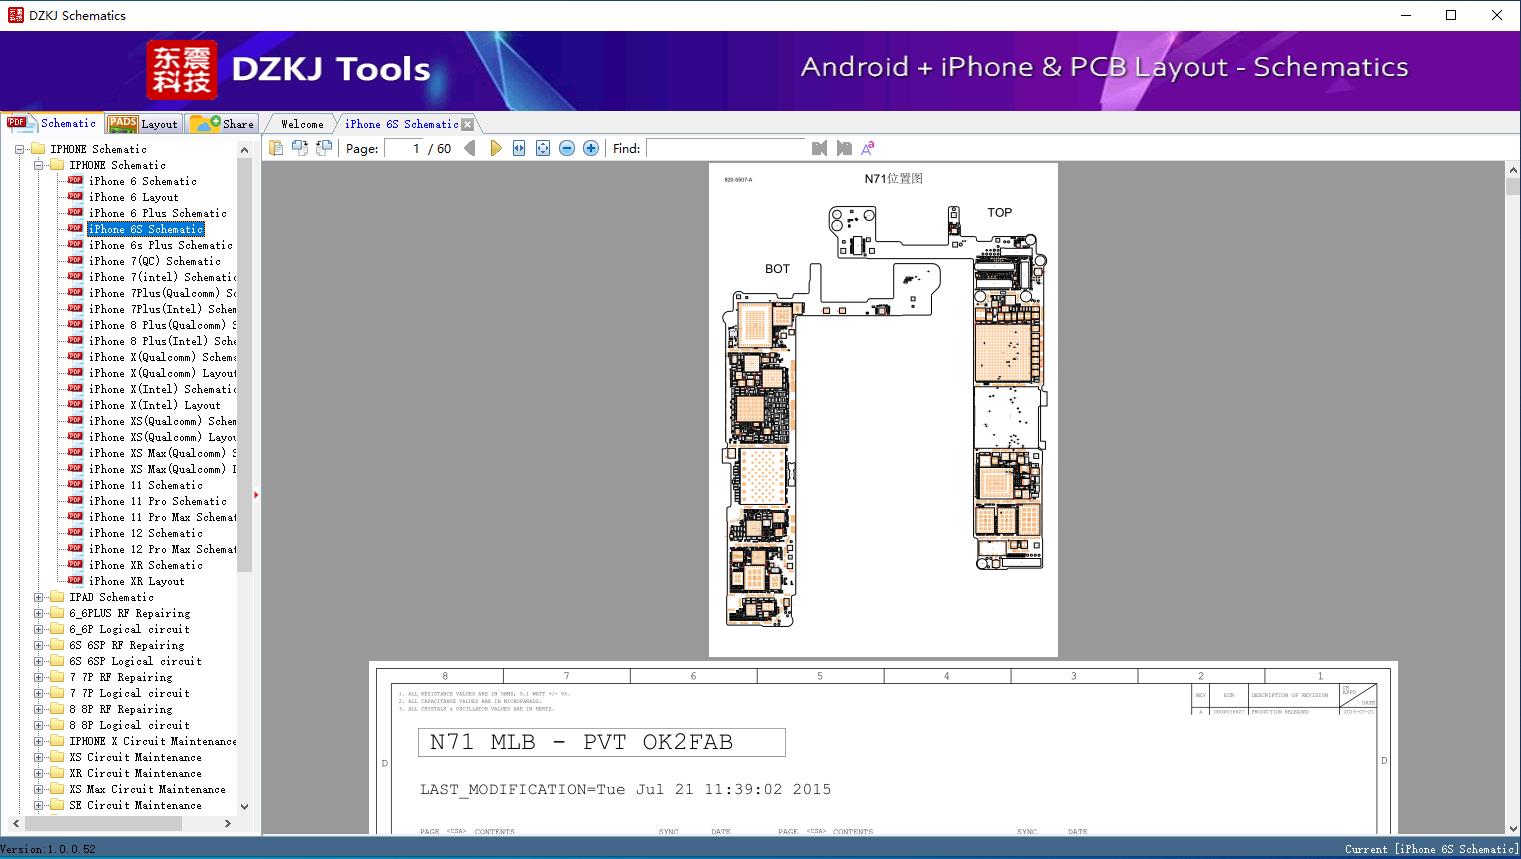Click the PDF icon of iPhone 6 Schematic

(75, 181)
